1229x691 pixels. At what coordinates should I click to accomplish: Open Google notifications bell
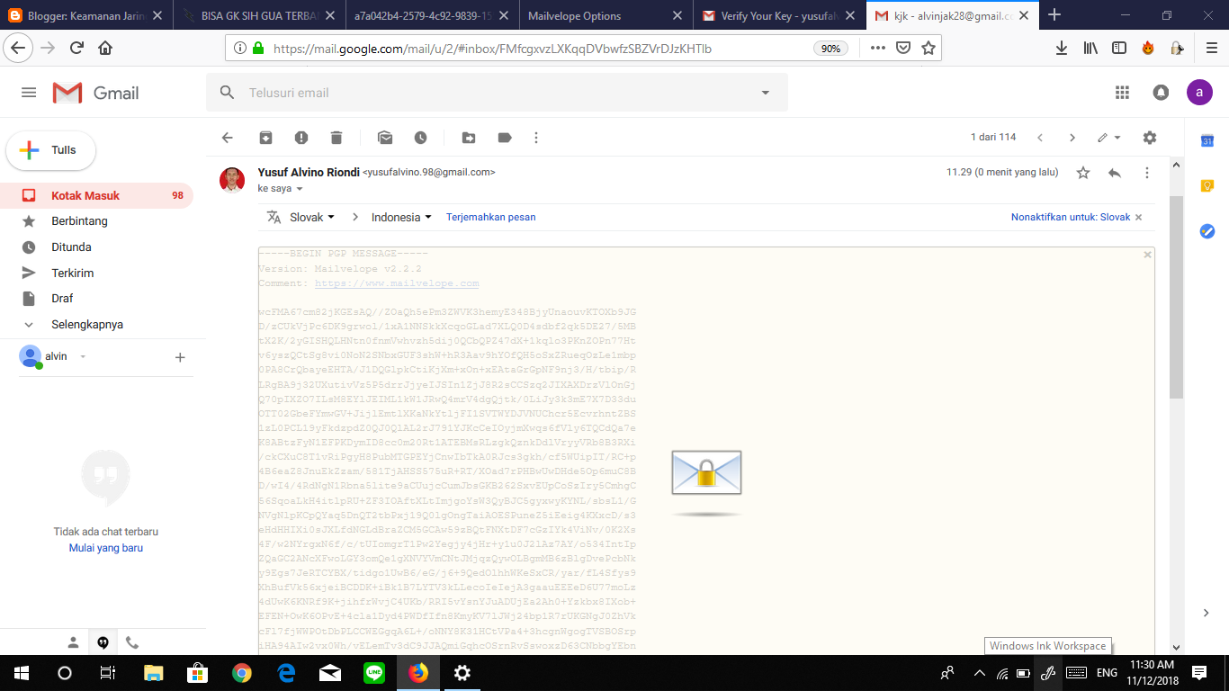[x=1161, y=93]
